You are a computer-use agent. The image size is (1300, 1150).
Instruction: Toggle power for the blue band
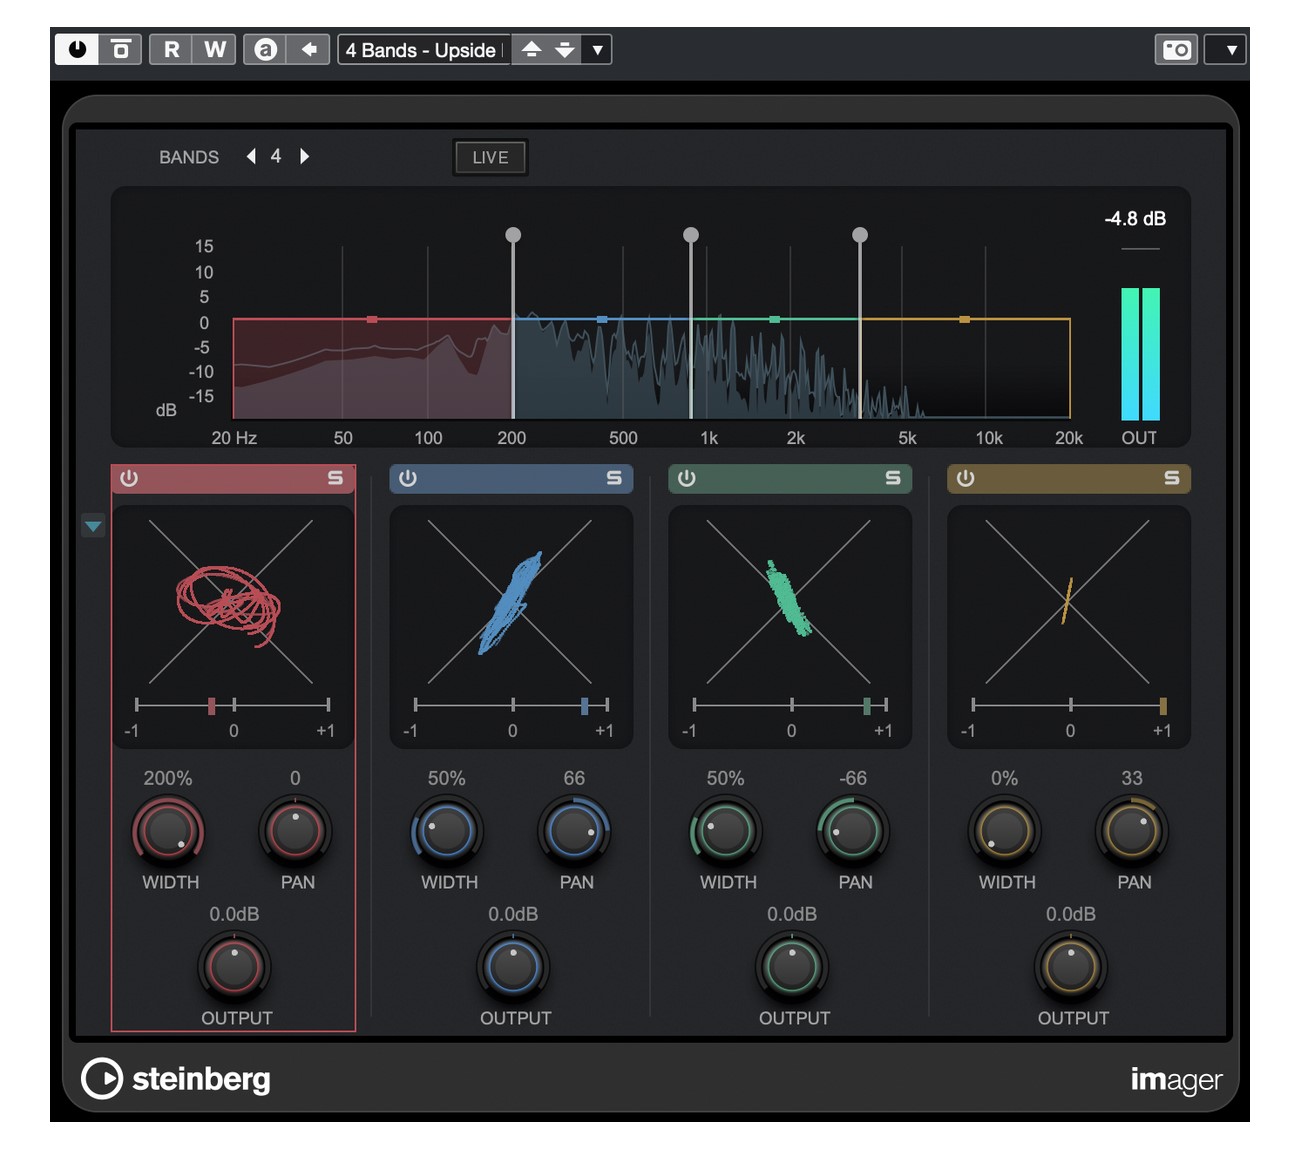coord(408,478)
